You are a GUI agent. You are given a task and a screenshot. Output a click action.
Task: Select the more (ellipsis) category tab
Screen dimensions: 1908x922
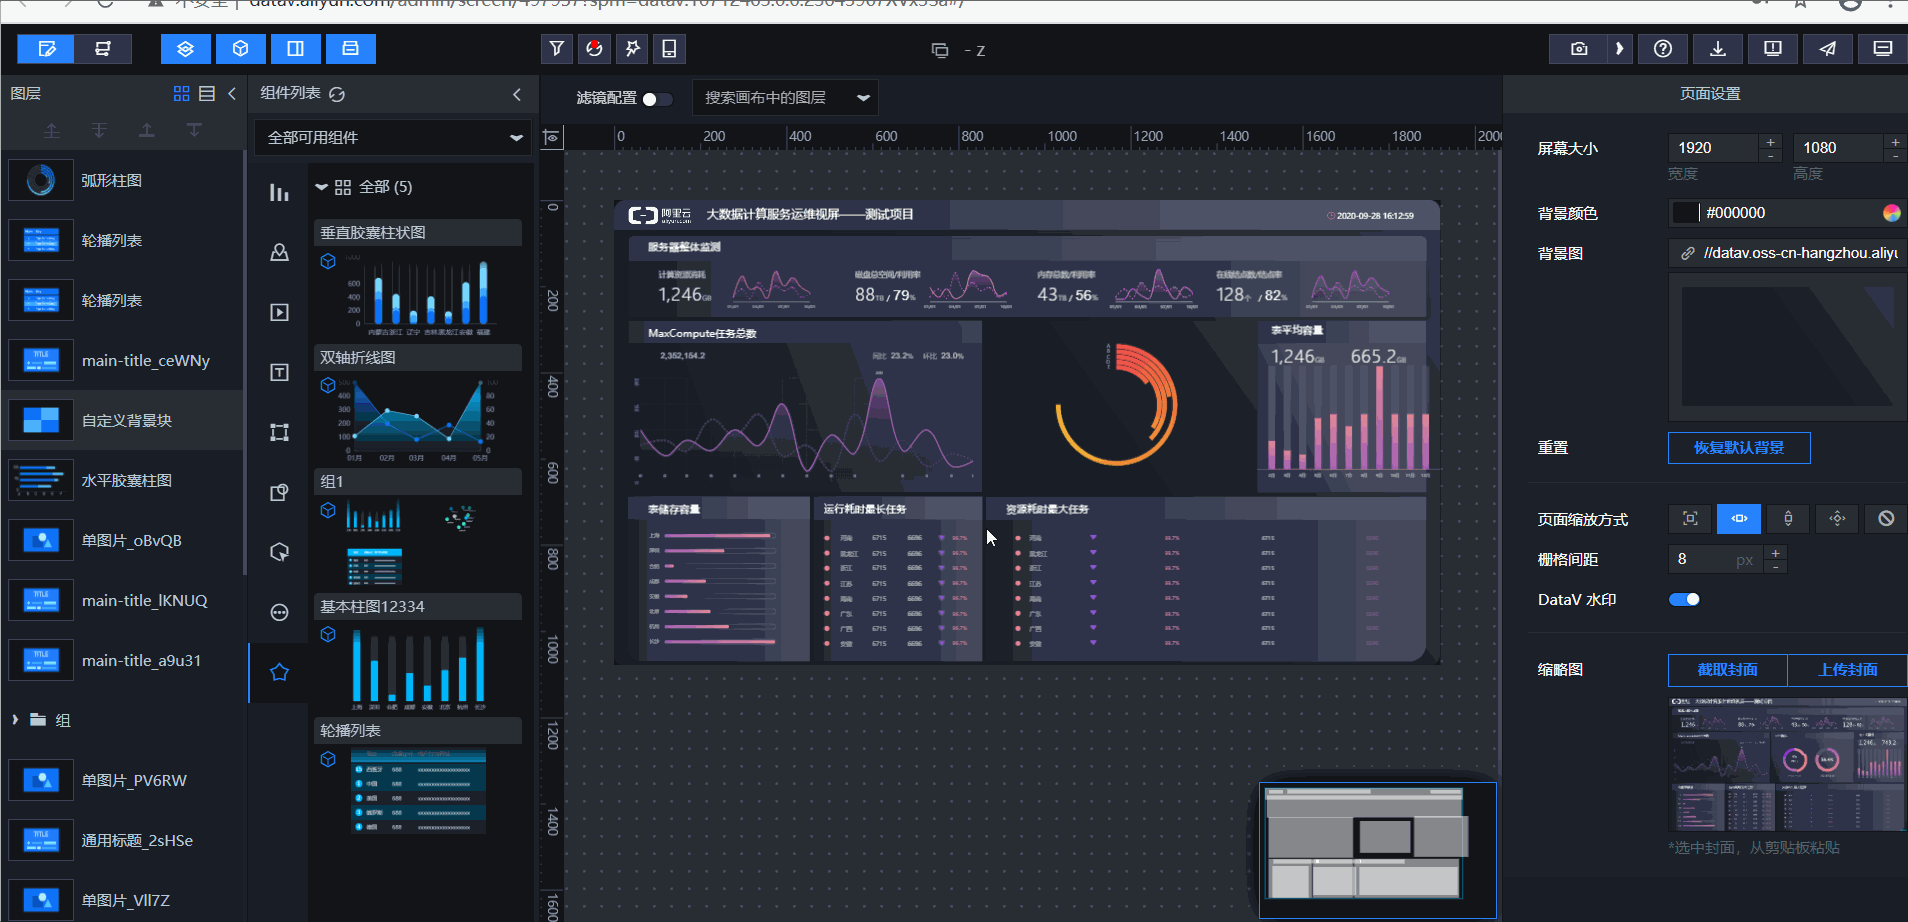click(x=279, y=613)
